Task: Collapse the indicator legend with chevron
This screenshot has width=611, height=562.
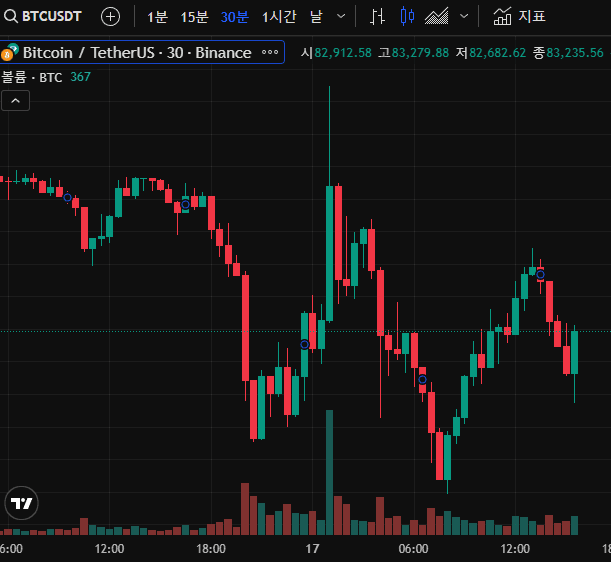Action: [x=16, y=100]
